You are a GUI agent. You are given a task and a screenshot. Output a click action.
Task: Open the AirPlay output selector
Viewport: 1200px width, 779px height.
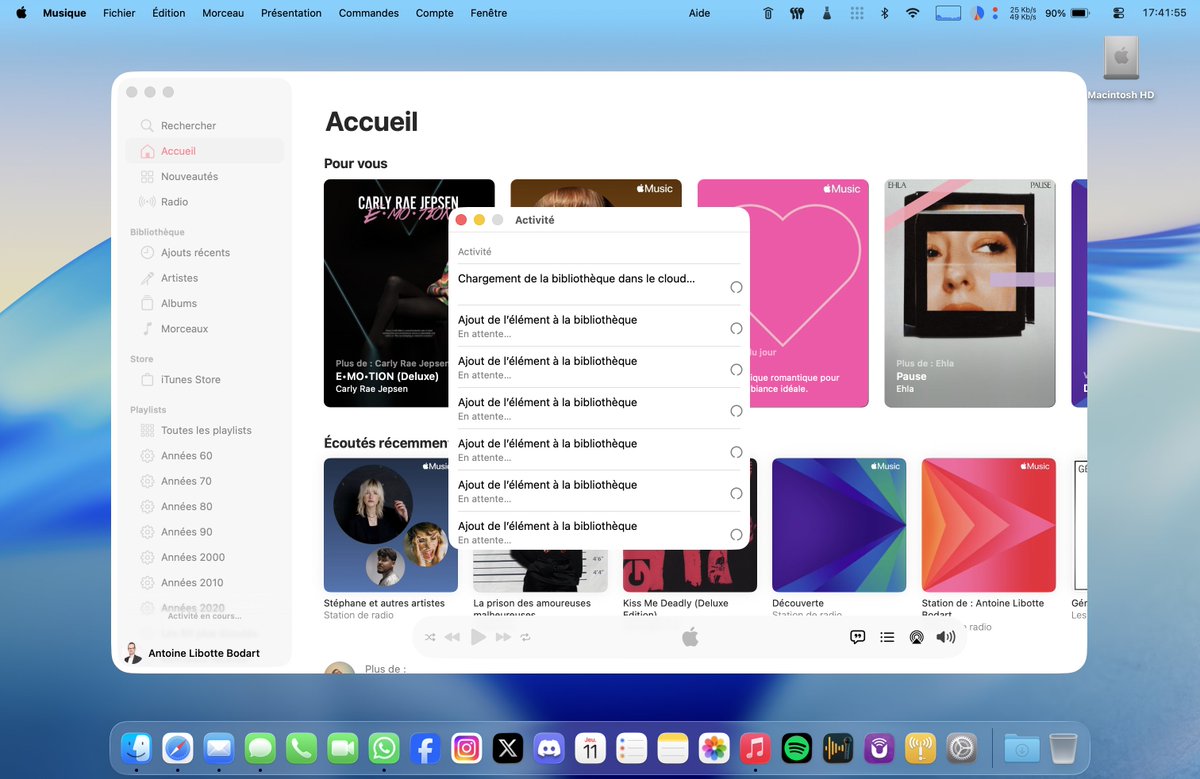(x=916, y=637)
